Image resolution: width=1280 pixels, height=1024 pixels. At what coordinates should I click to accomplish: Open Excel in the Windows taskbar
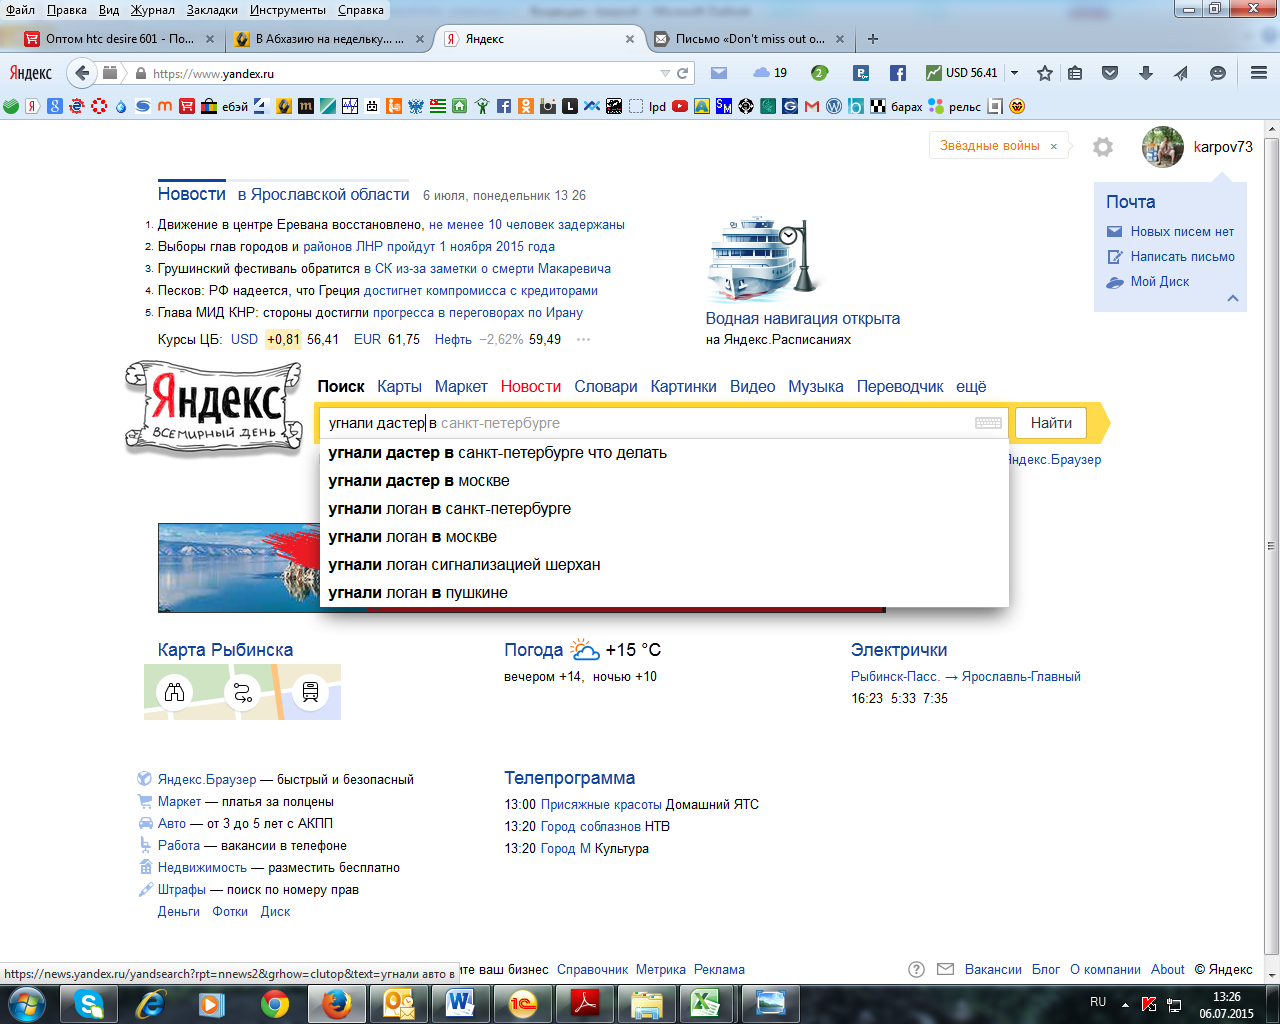708,1003
